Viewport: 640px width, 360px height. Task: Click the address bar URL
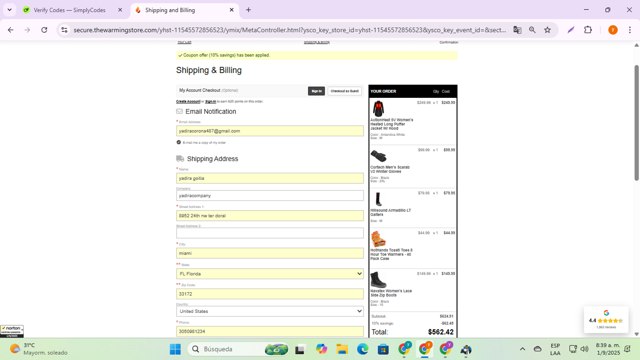pos(290,30)
